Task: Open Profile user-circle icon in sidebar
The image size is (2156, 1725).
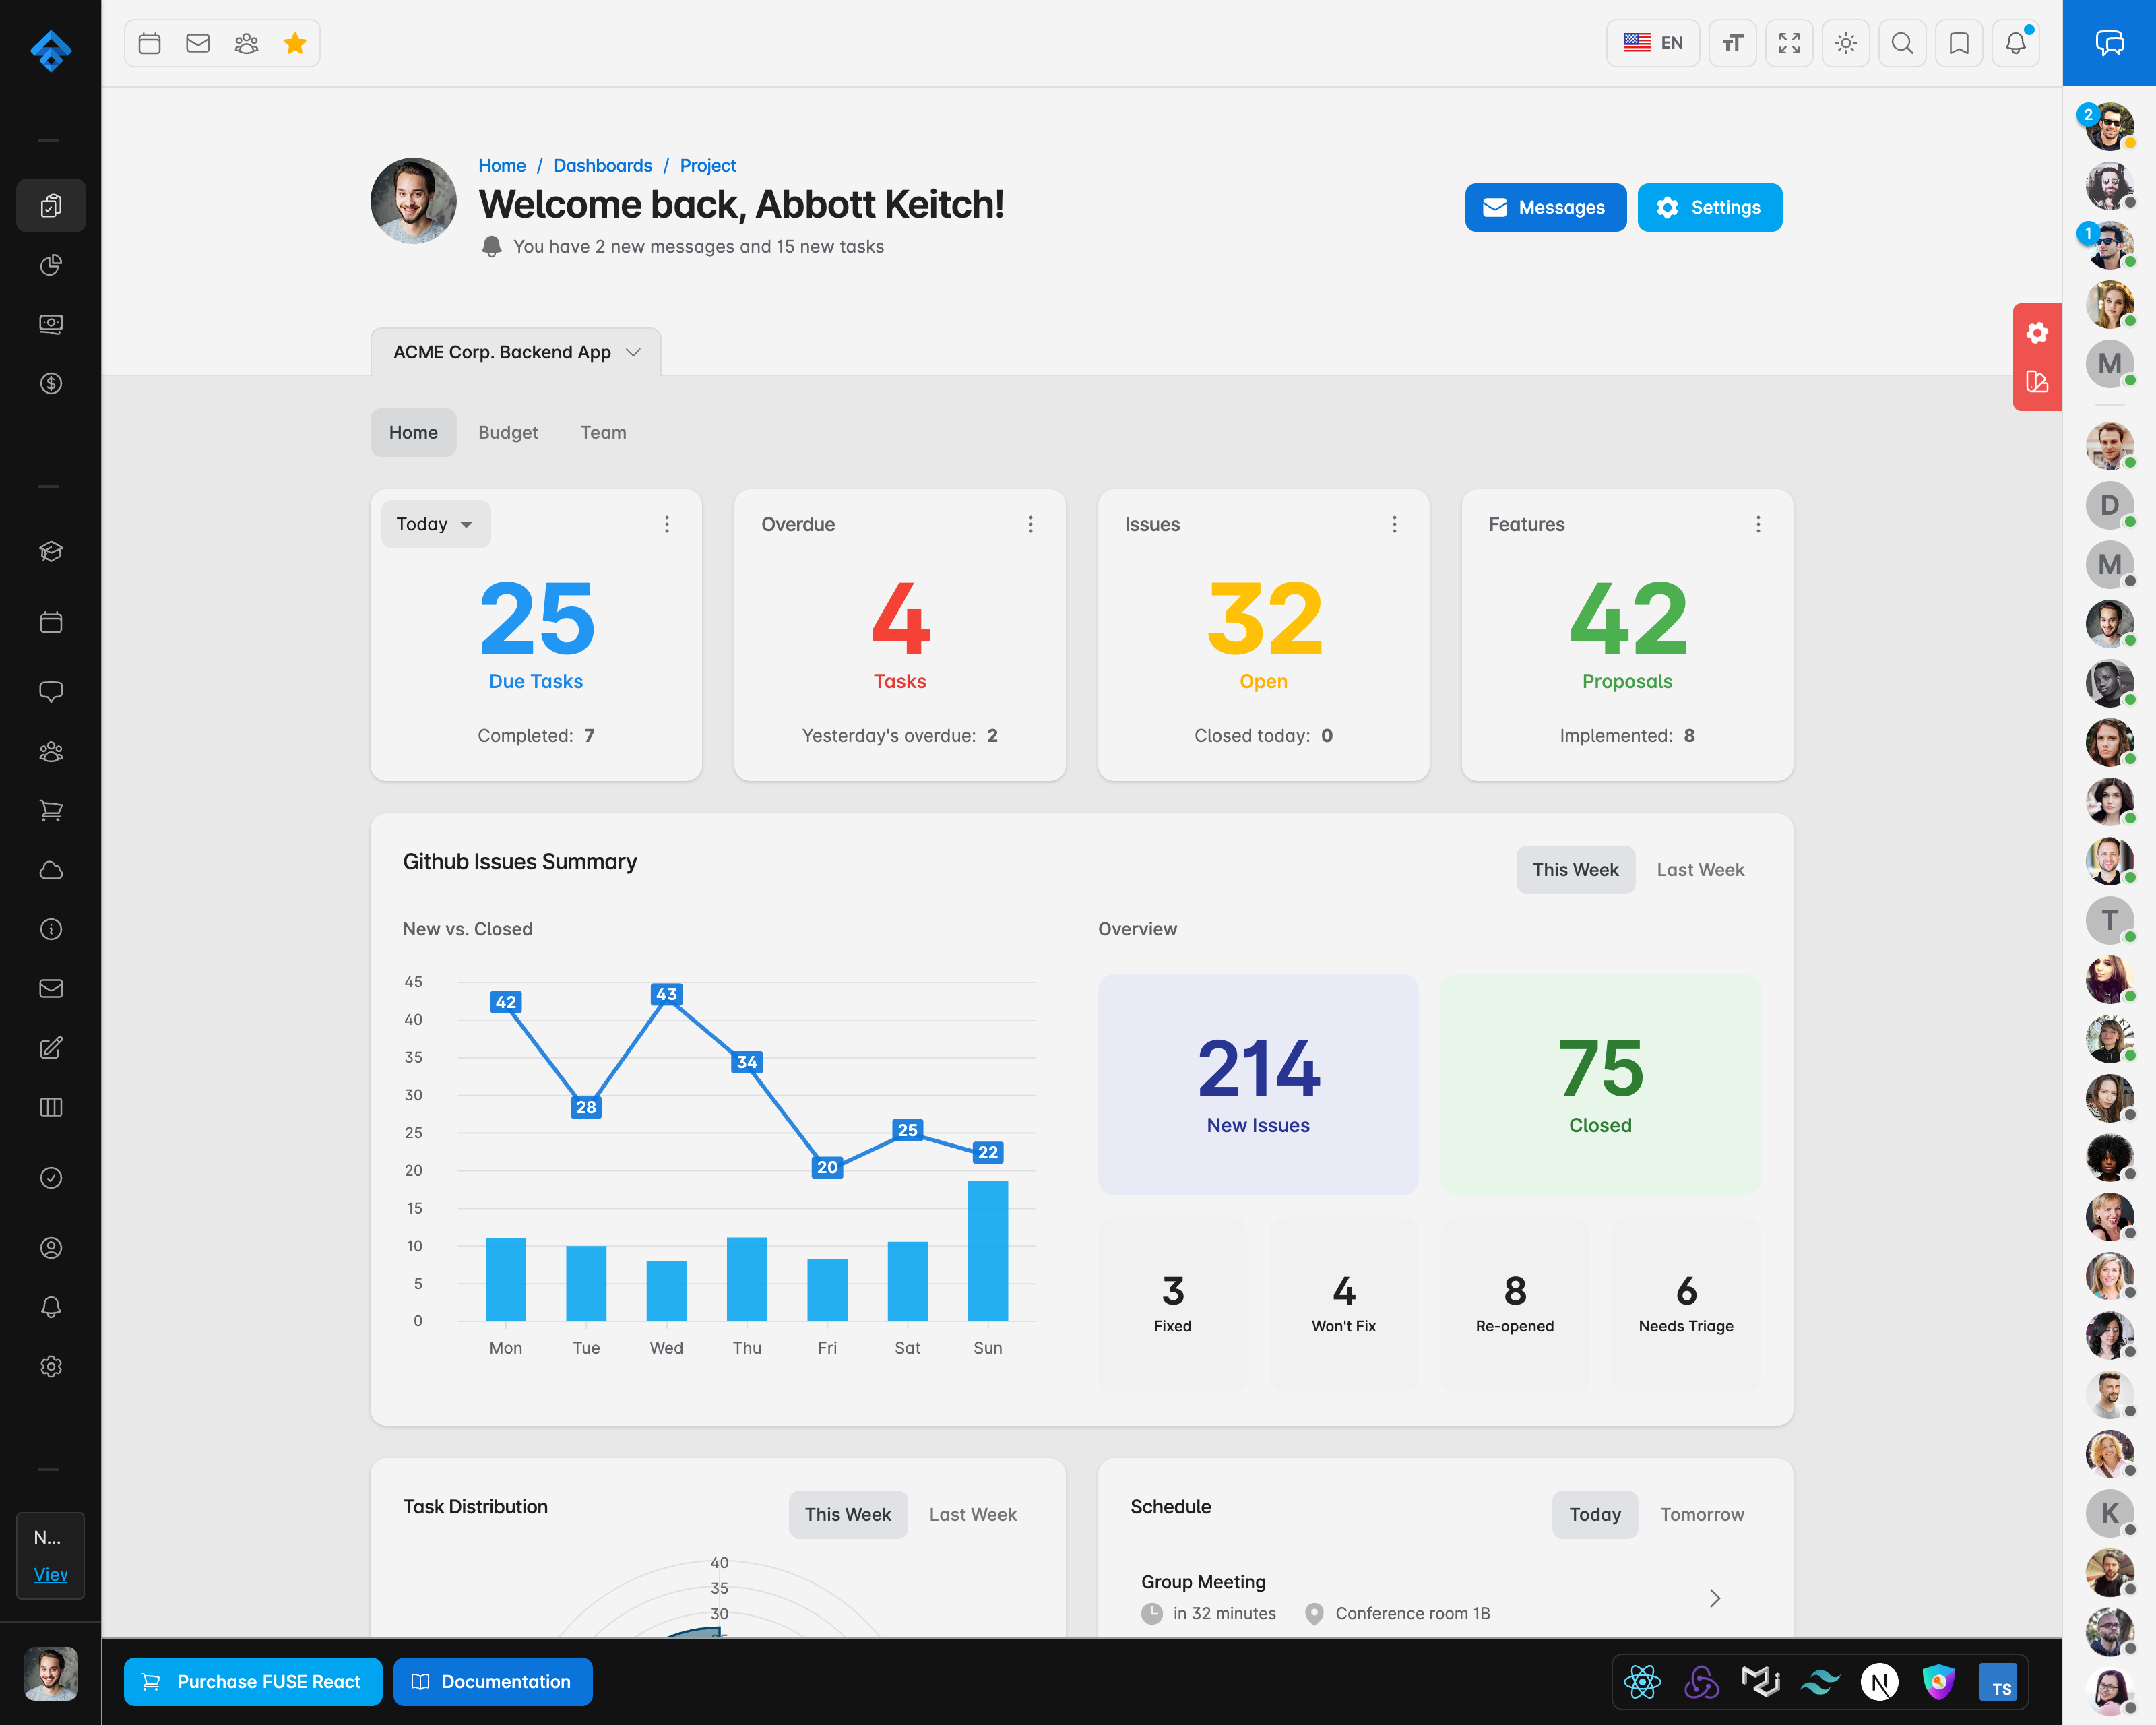Action: point(51,1248)
